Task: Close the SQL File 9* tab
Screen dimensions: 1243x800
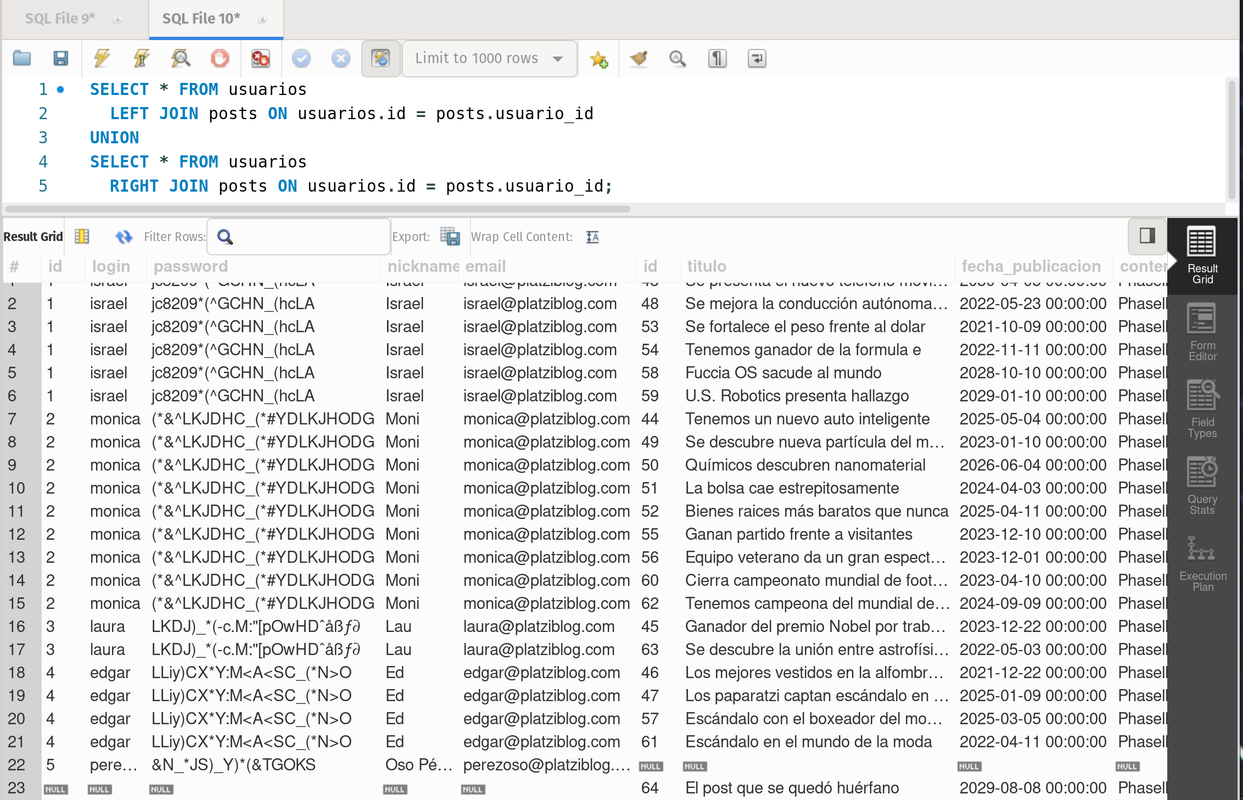Action: coord(118,19)
